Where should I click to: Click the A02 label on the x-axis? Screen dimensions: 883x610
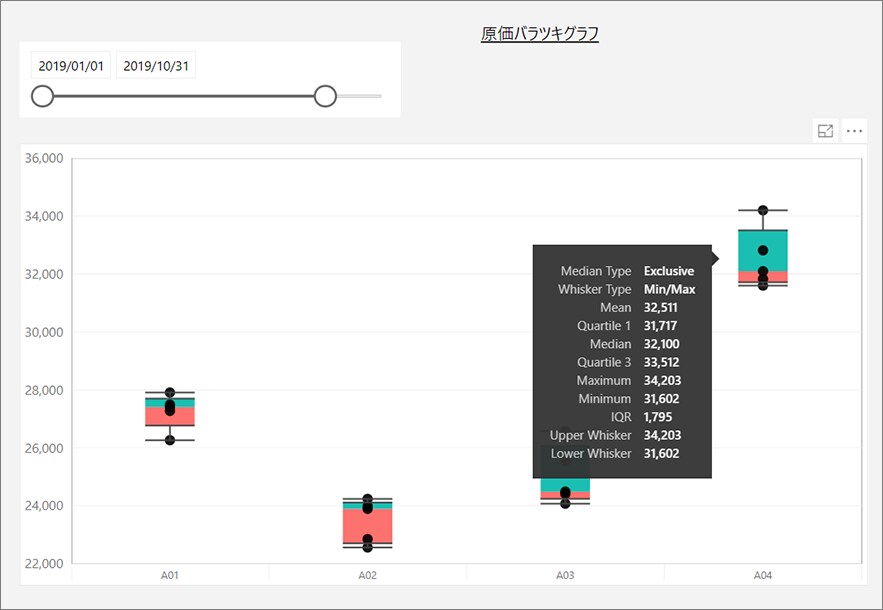click(367, 575)
